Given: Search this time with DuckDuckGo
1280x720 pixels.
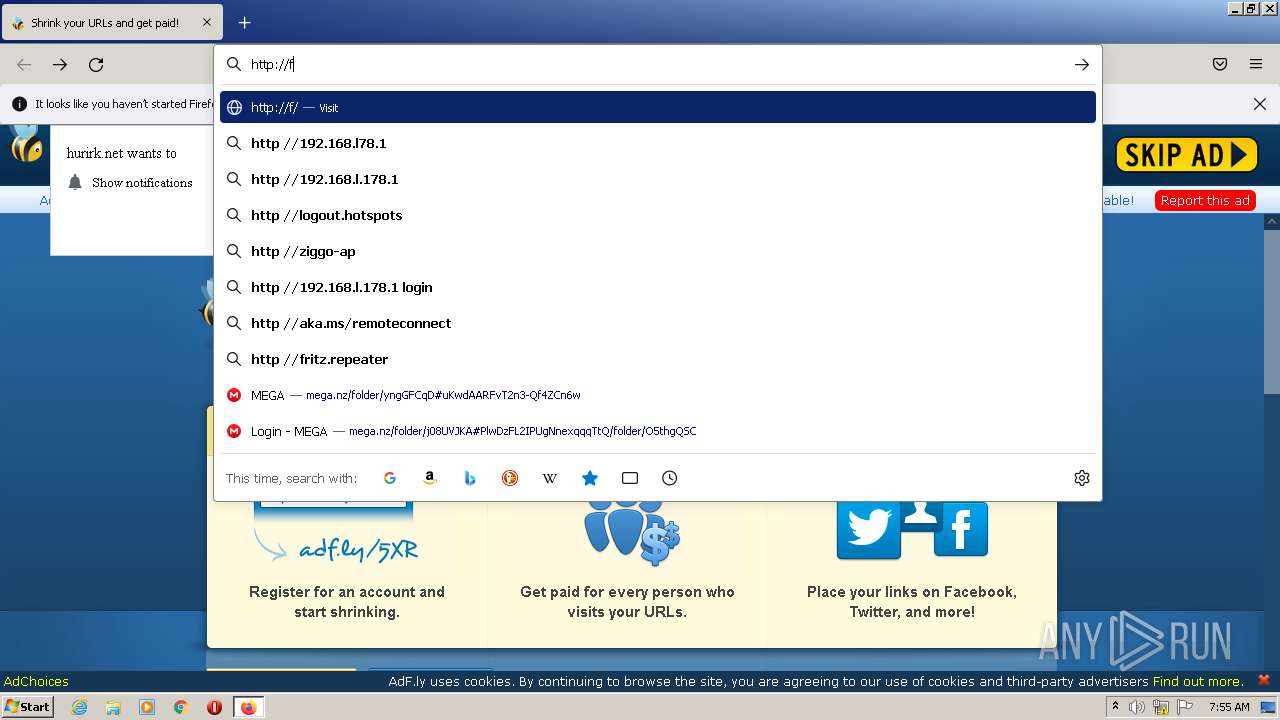Looking at the screenshot, I should point(510,478).
